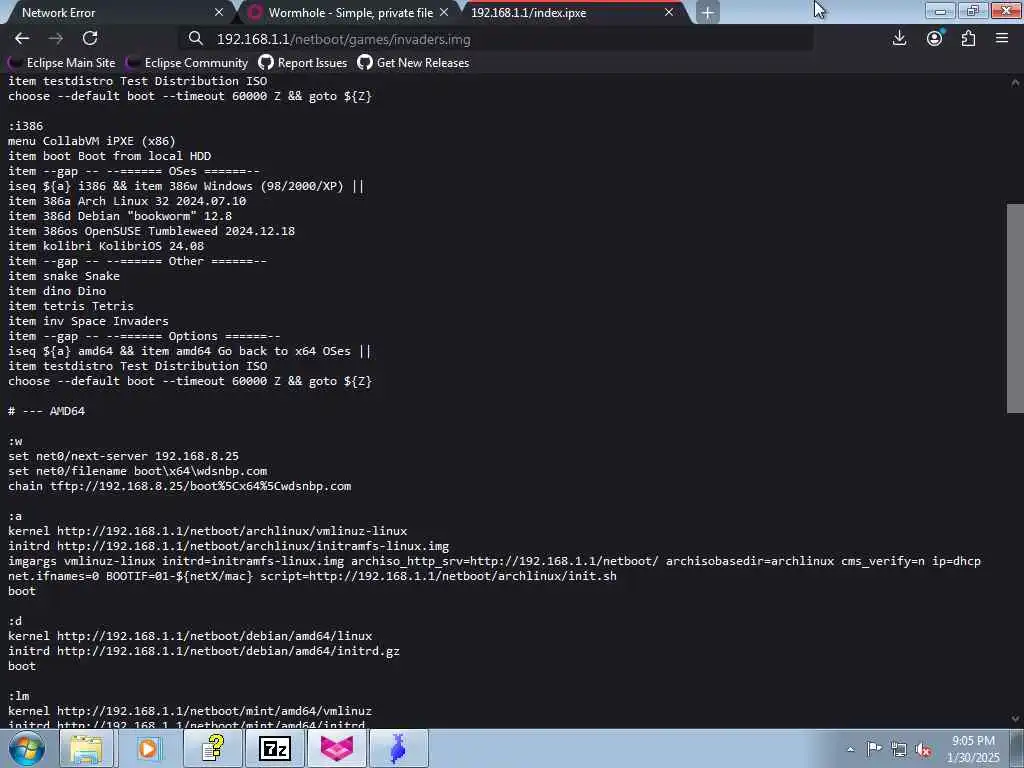This screenshot has height=768, width=1024.
Task: Close the Network Error tab
Action: coord(219,12)
